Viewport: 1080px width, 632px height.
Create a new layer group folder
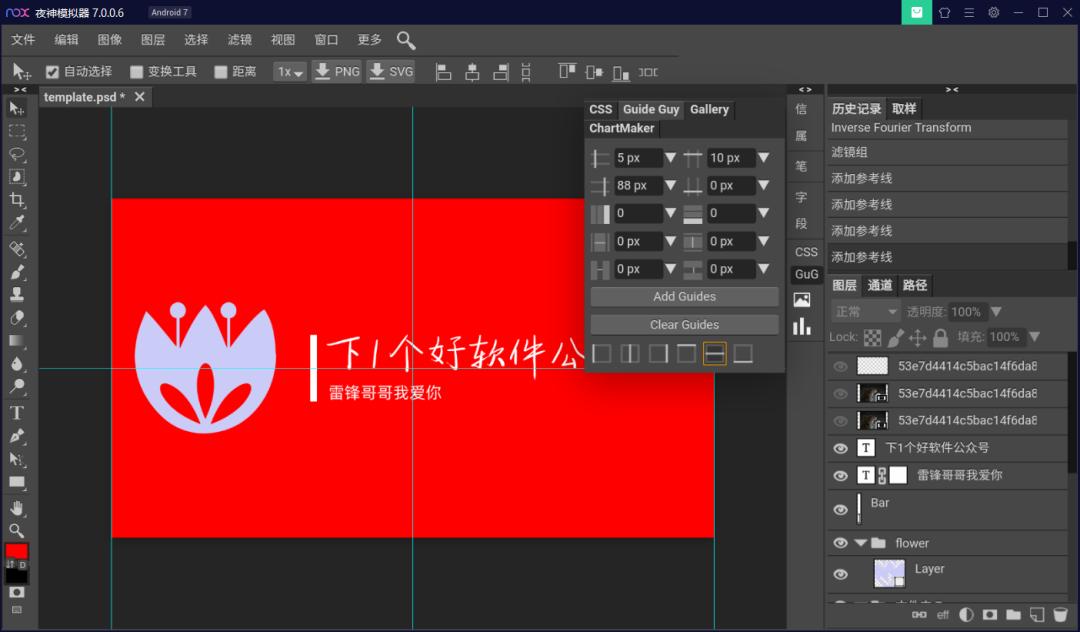pos(1013,614)
